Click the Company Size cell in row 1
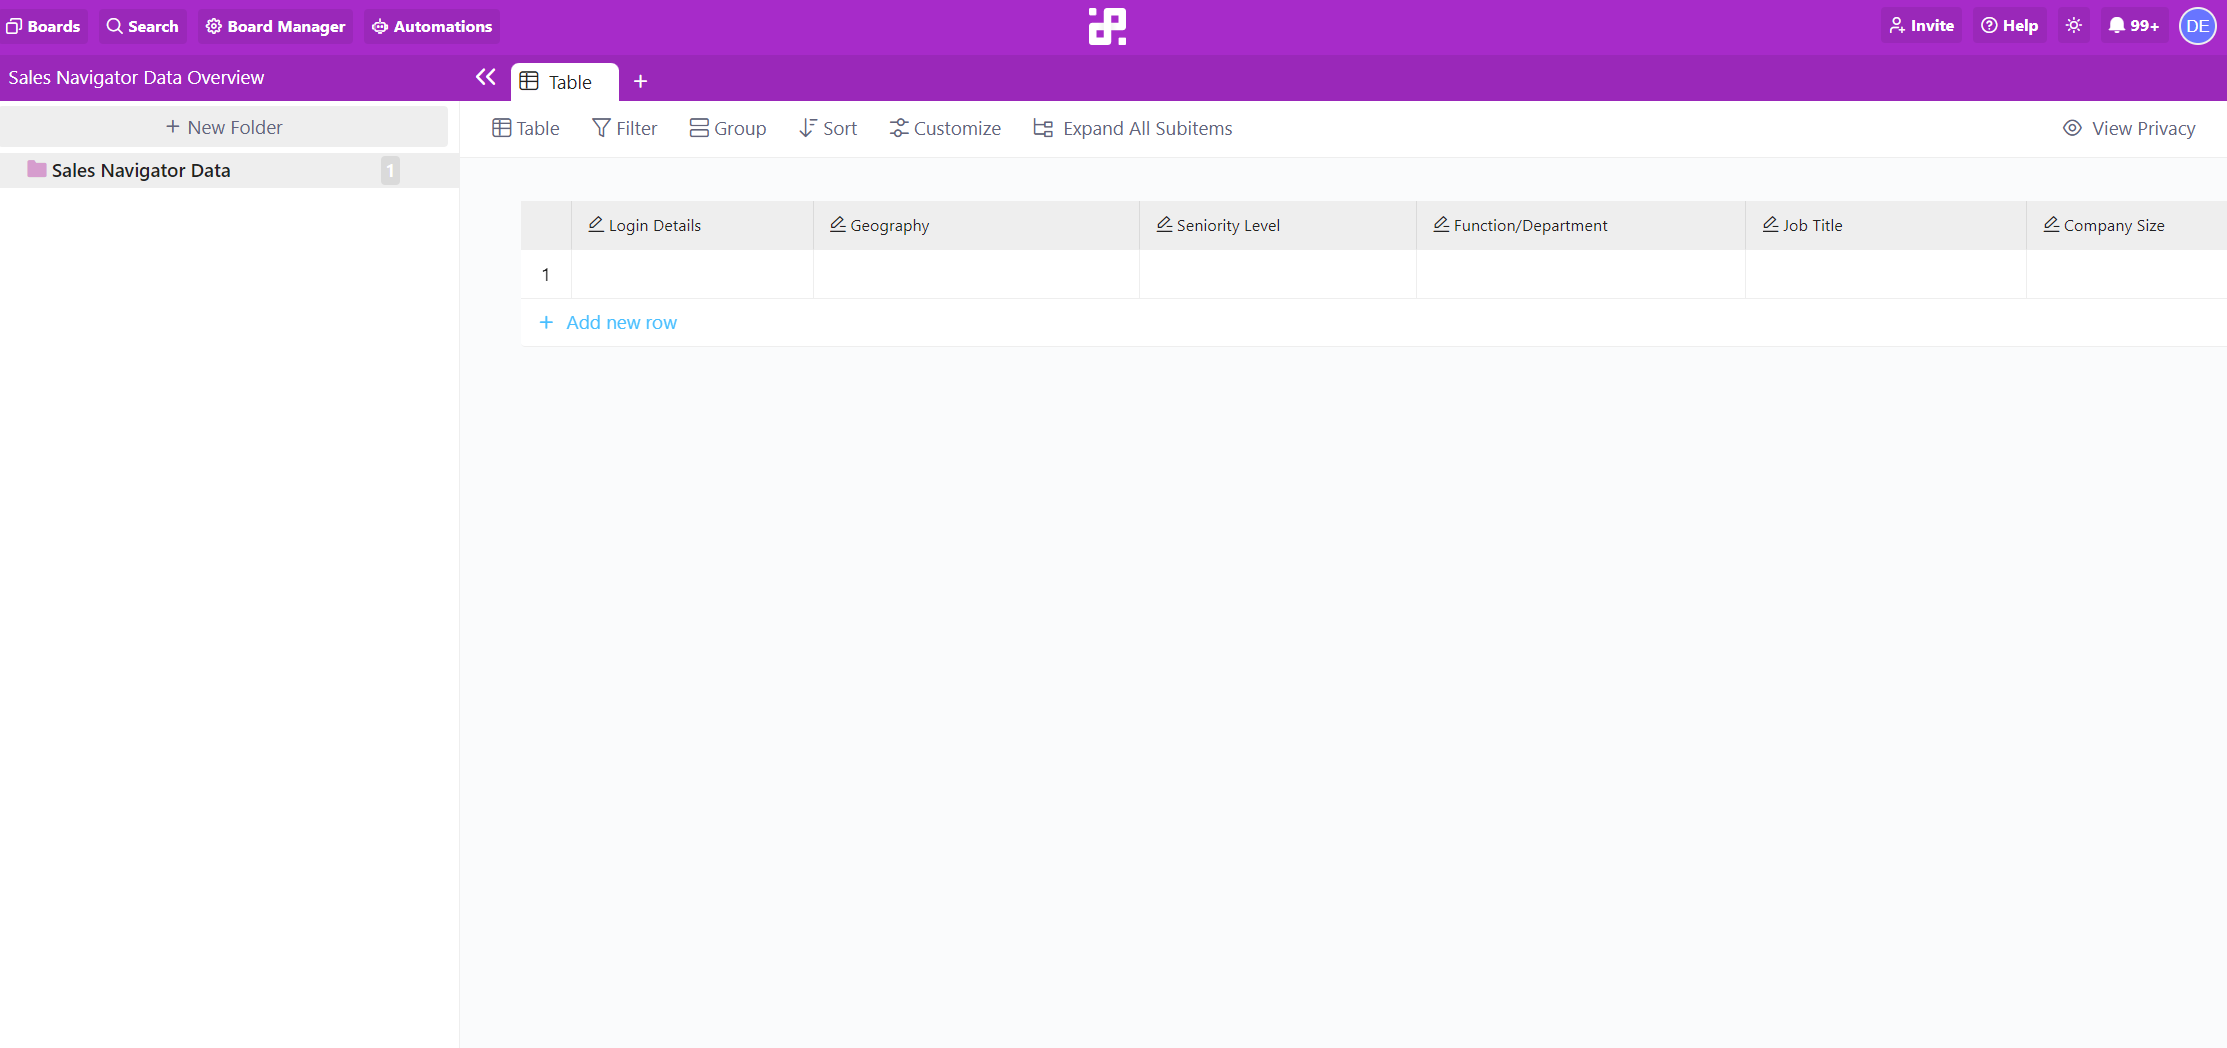This screenshot has height=1048, width=2227. point(2127,274)
